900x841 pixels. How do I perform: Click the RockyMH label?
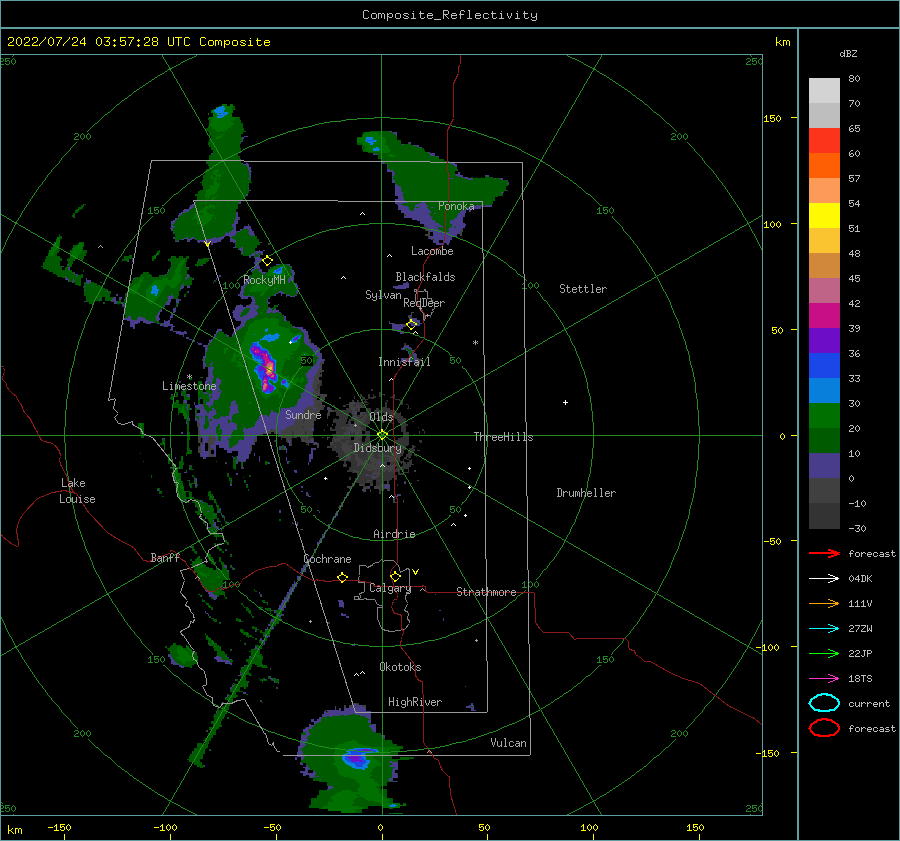click(x=265, y=280)
